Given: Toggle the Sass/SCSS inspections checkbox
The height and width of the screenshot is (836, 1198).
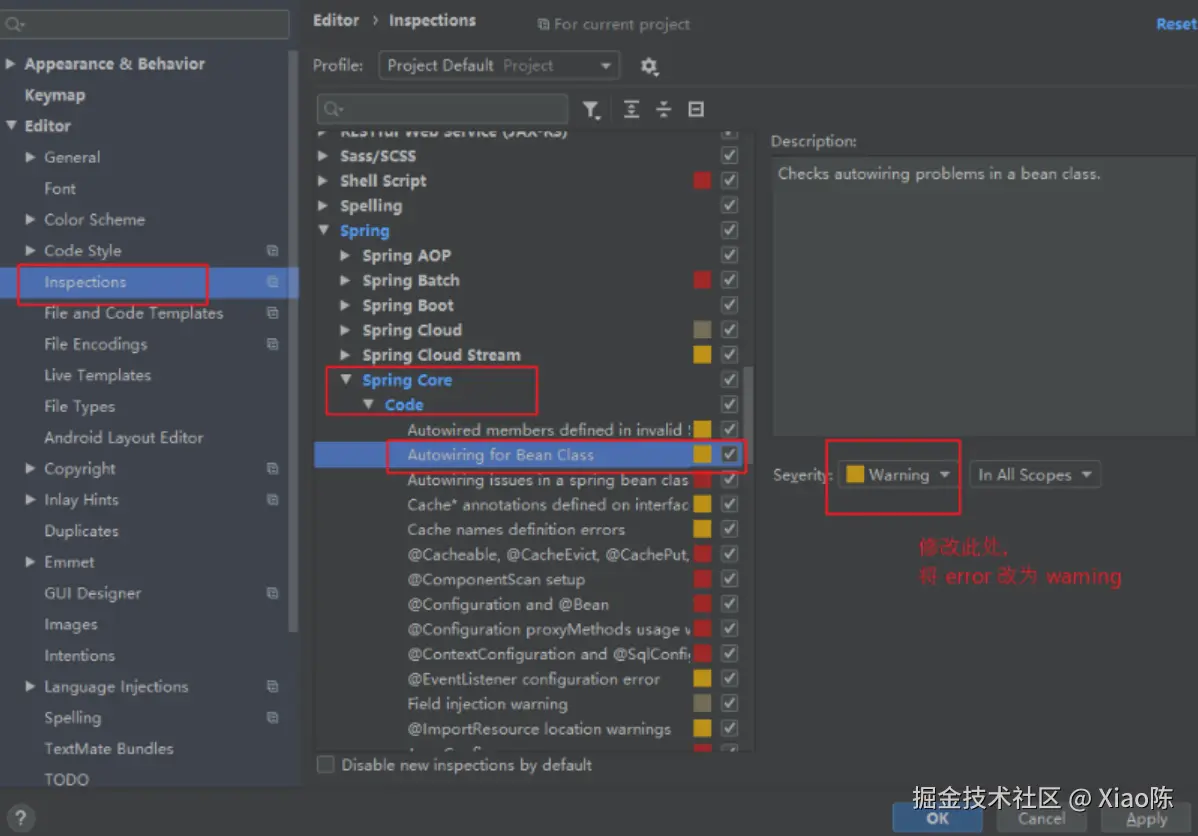Looking at the screenshot, I should pyautogui.click(x=730, y=156).
